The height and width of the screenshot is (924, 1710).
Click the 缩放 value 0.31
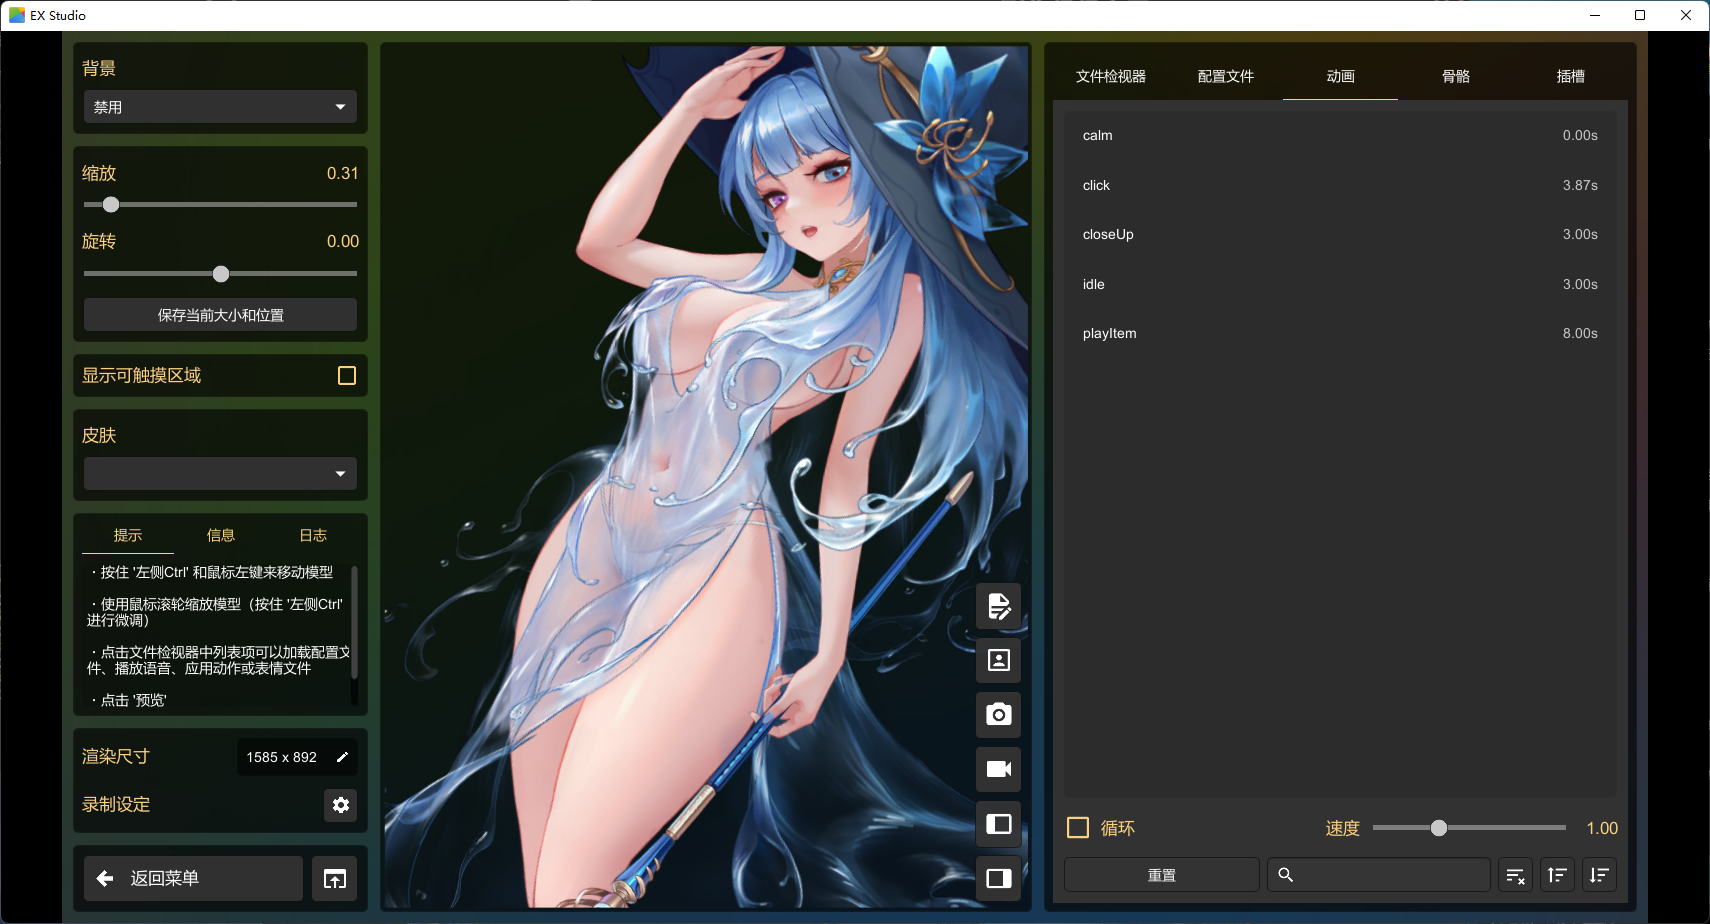(342, 174)
